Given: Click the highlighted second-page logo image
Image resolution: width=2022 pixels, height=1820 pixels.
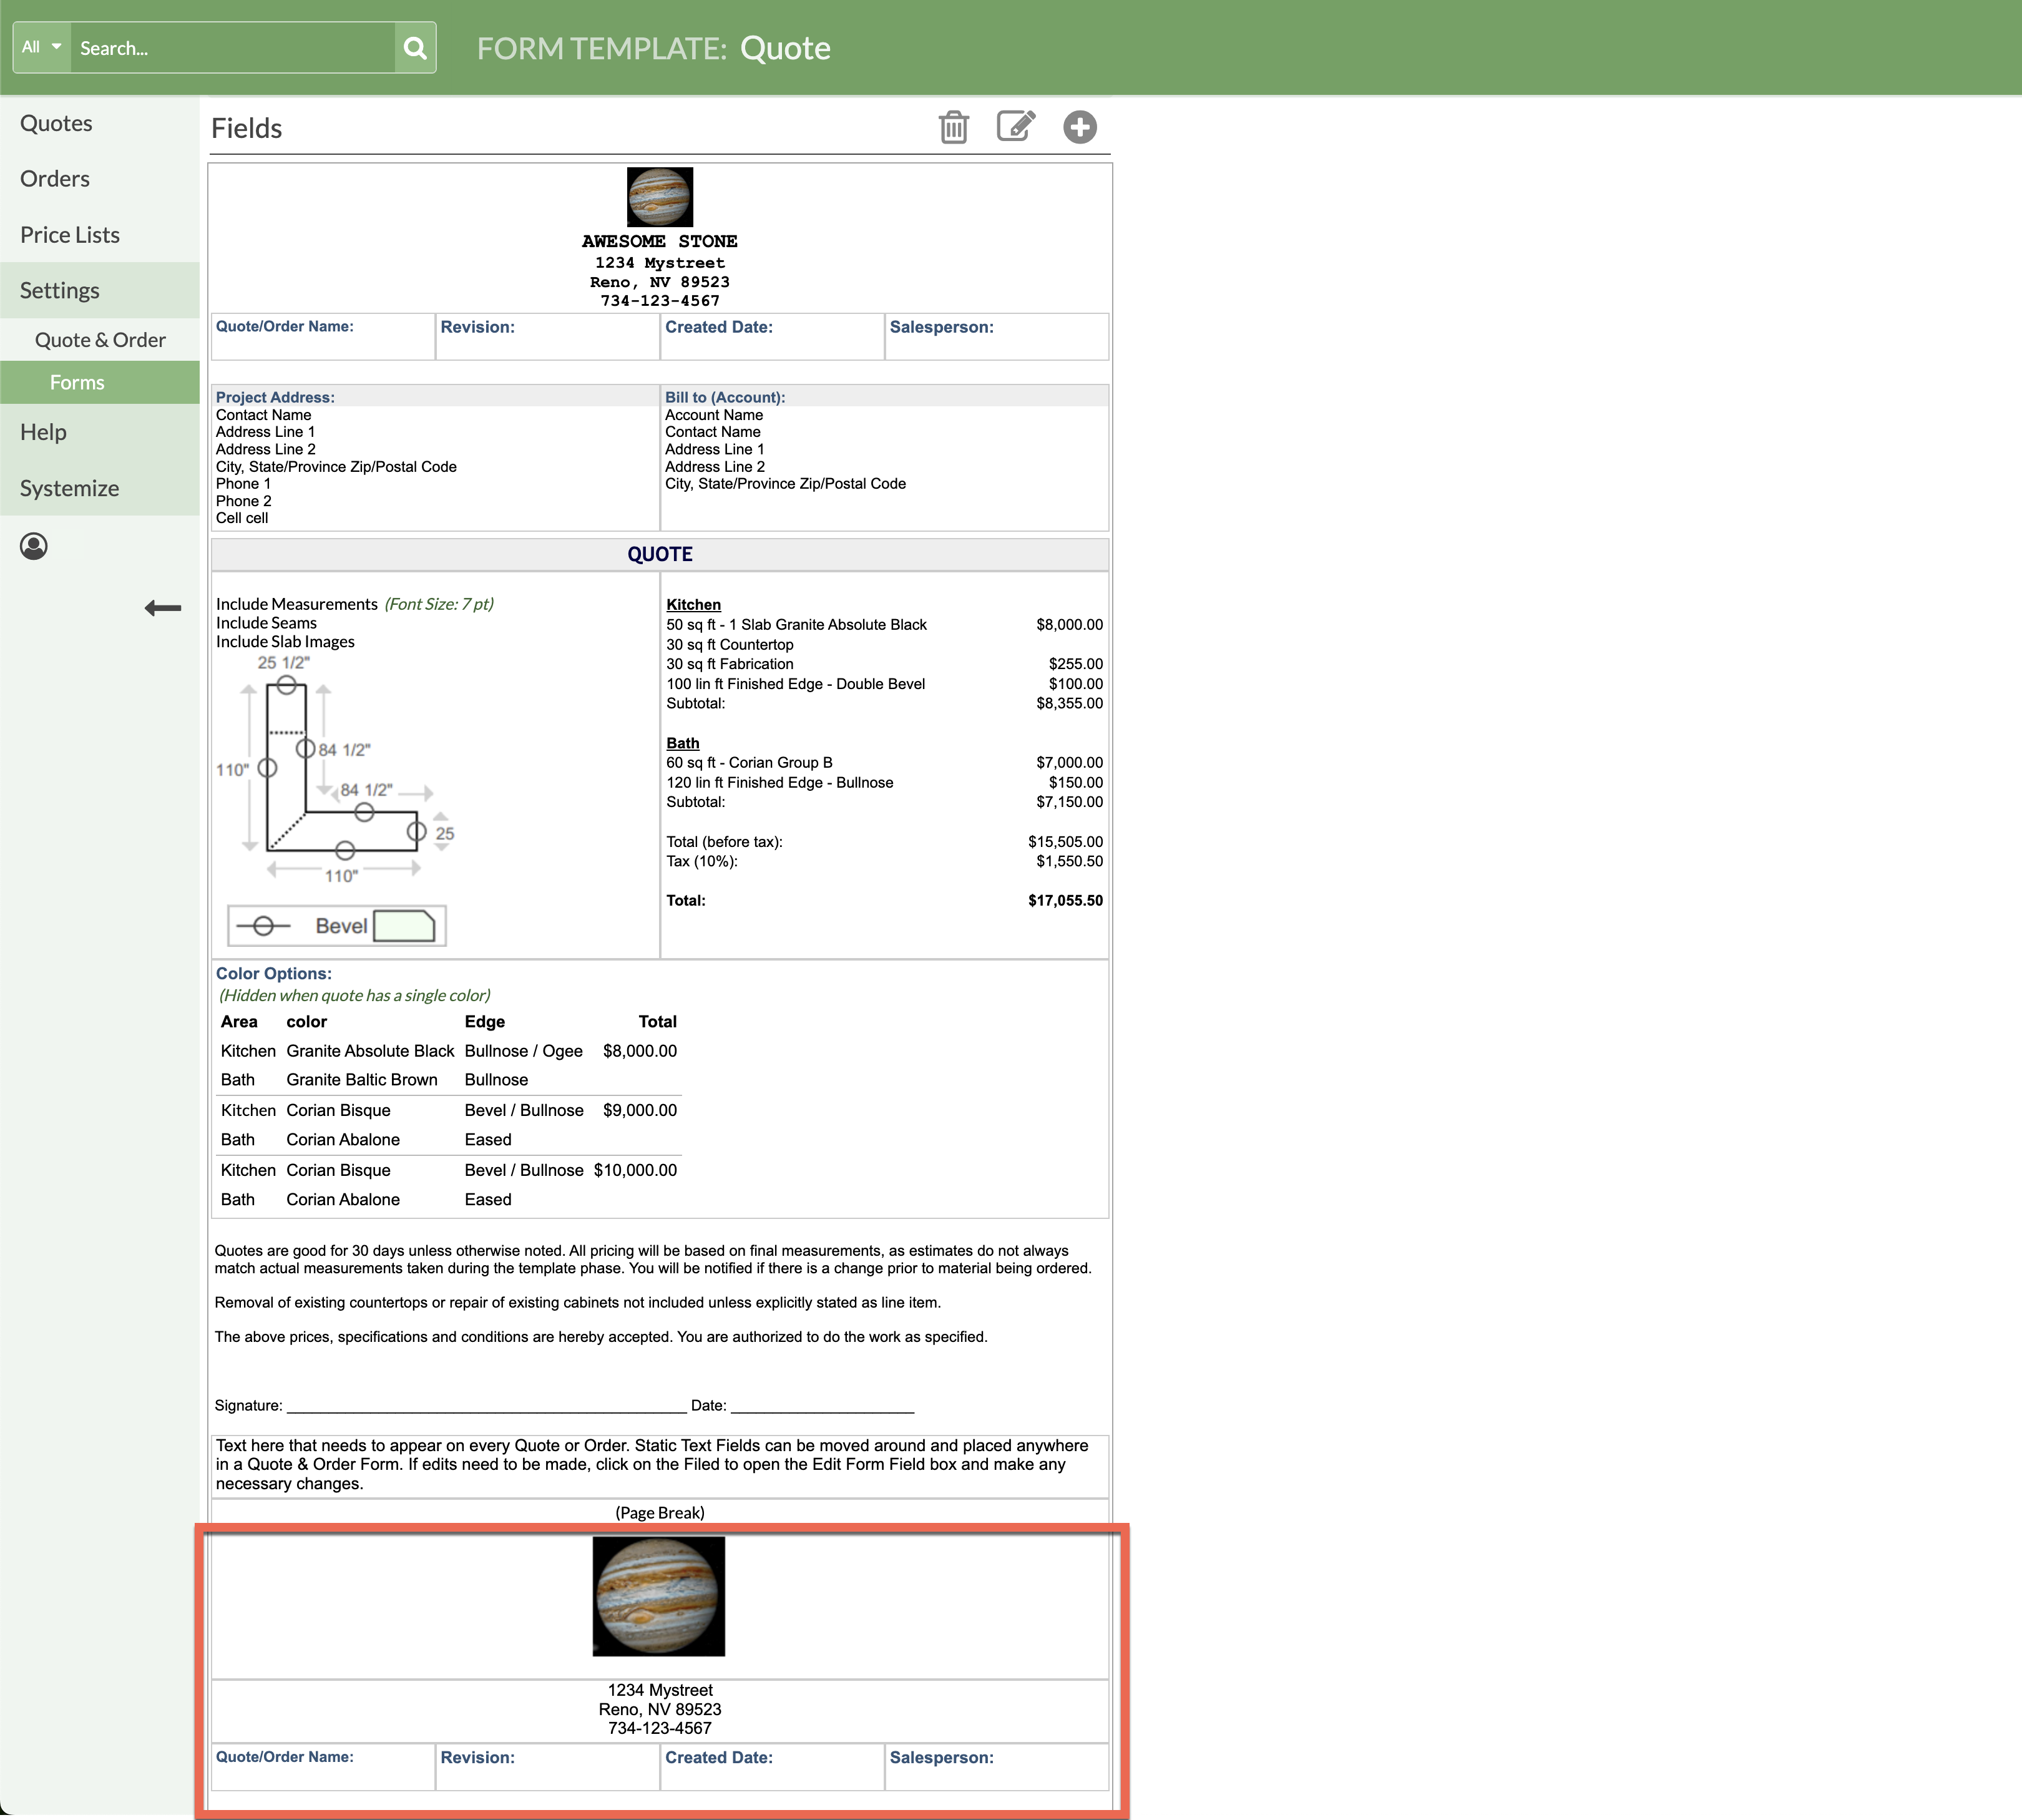Looking at the screenshot, I should point(658,1596).
